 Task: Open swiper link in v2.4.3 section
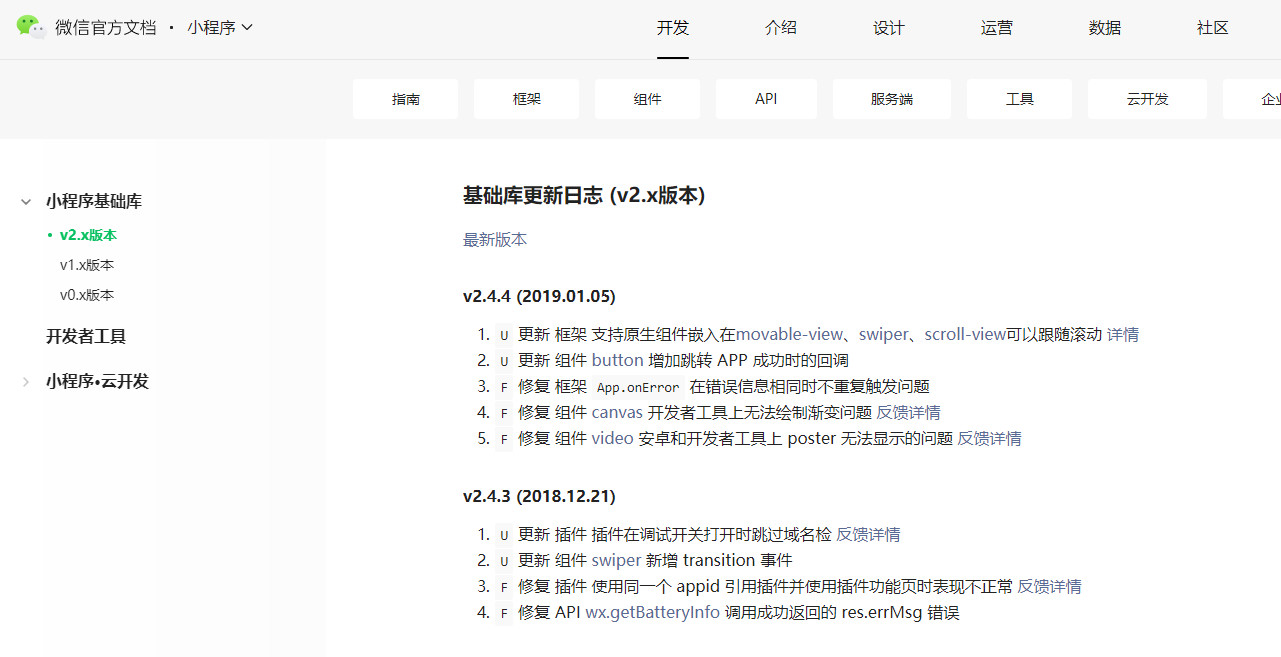616,561
